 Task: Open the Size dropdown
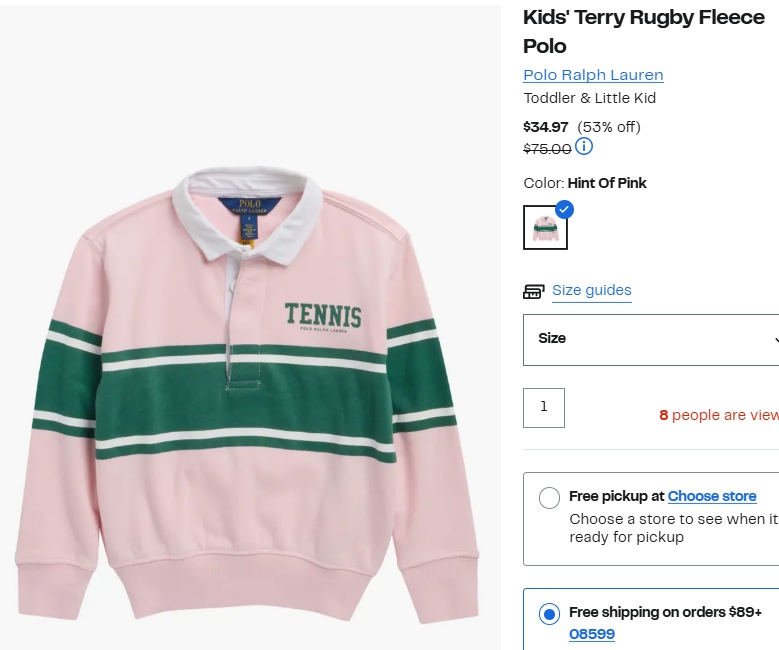click(x=651, y=339)
